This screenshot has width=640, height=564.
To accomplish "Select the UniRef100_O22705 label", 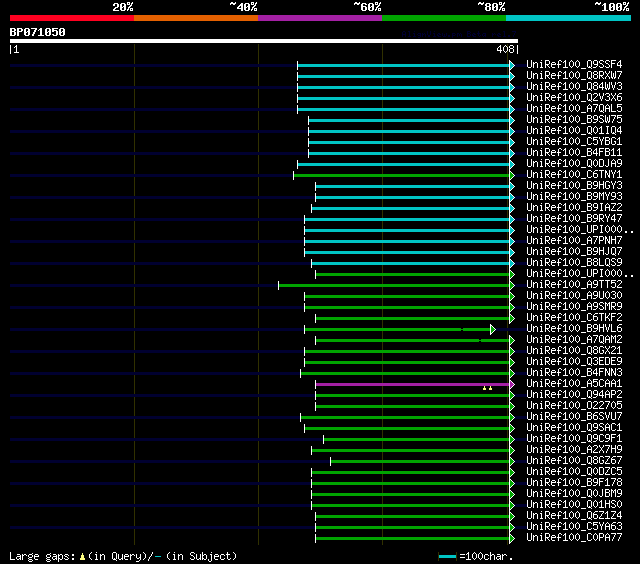I will [x=574, y=406].
